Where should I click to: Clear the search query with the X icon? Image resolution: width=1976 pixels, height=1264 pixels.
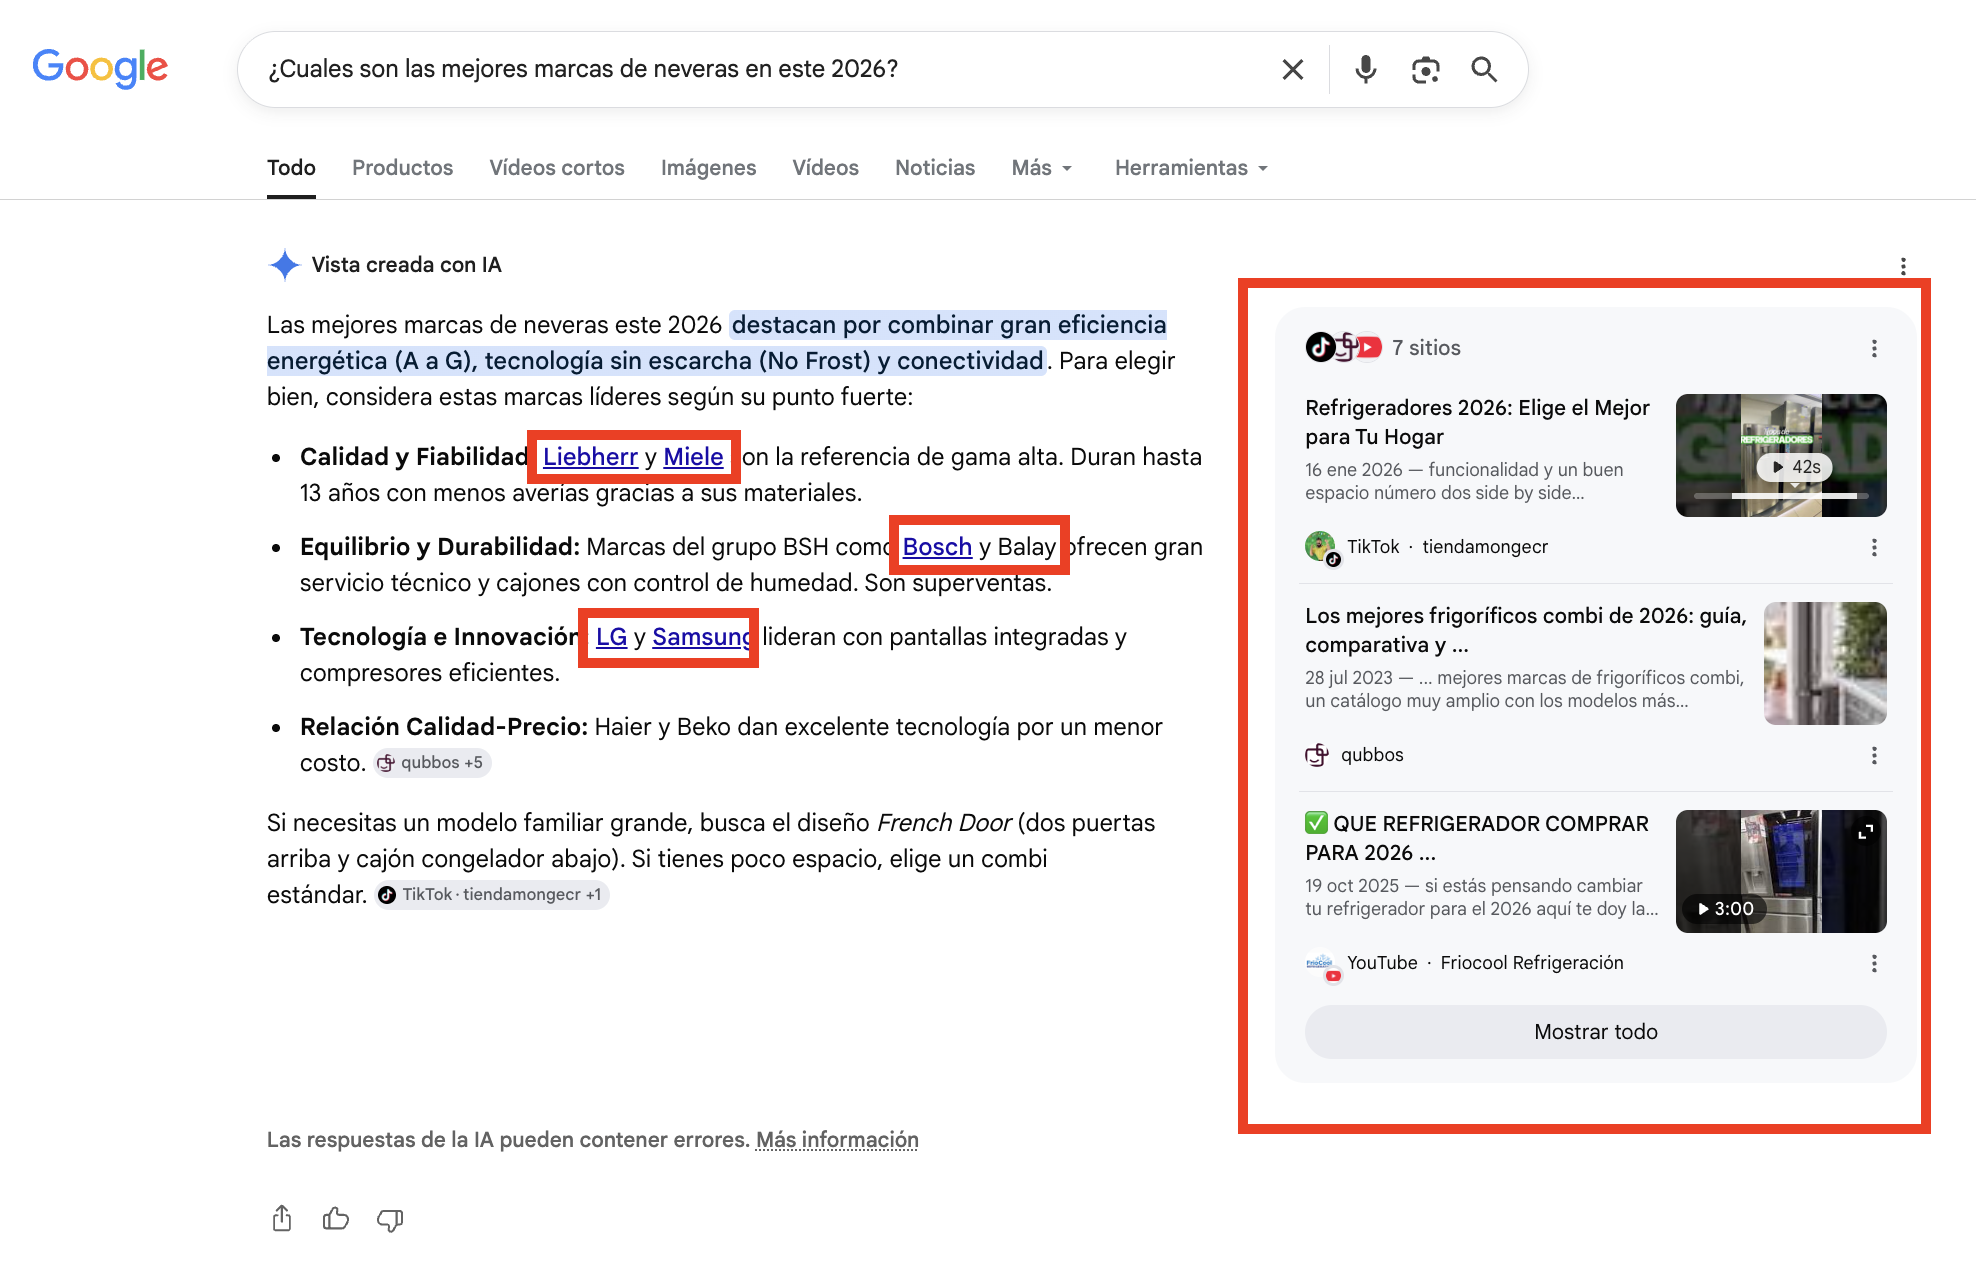pos(1292,69)
